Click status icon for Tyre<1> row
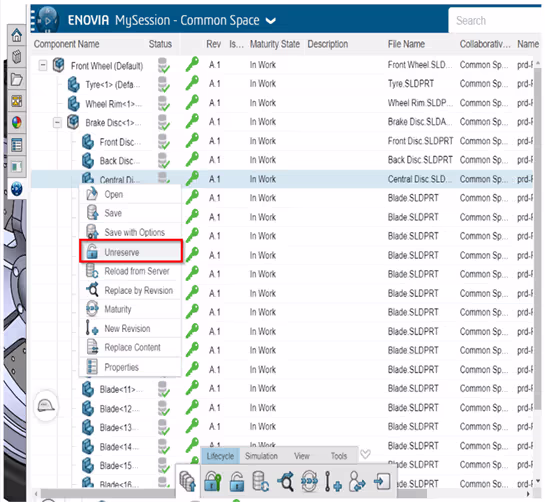 (x=163, y=84)
